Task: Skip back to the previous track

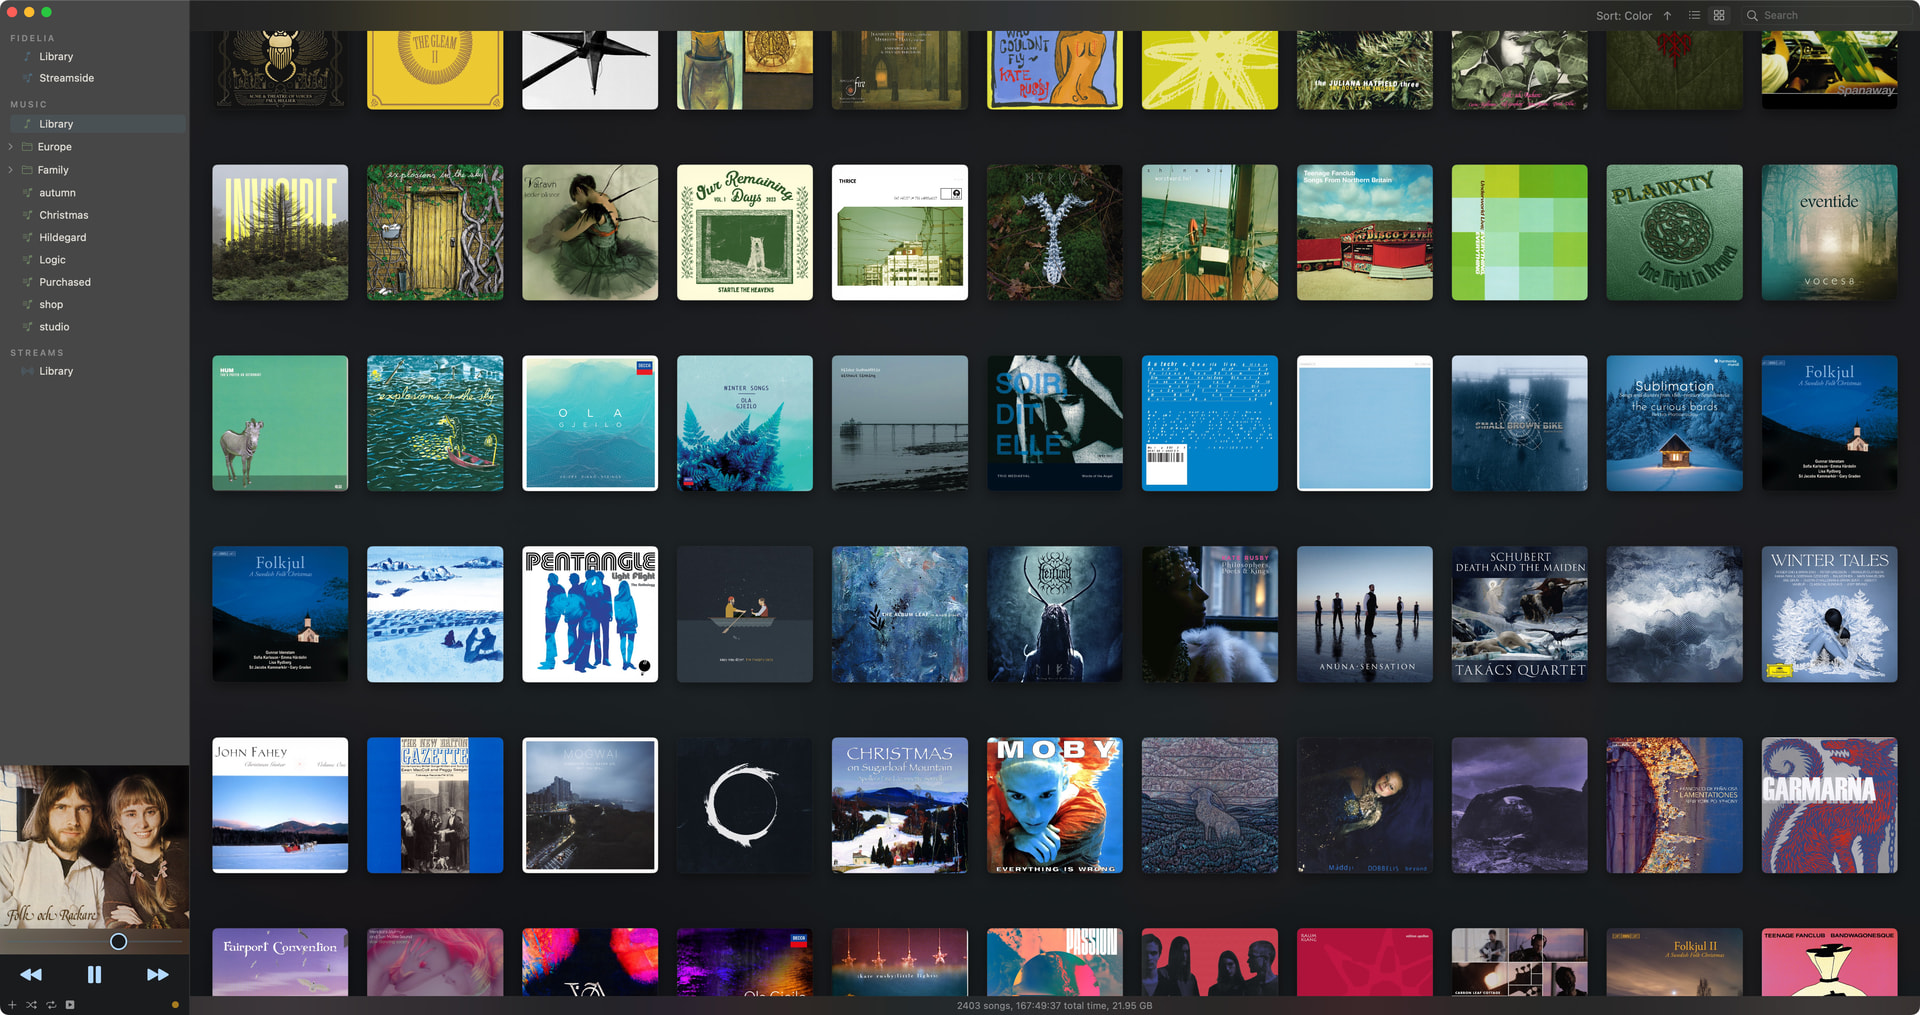Action: [x=31, y=974]
